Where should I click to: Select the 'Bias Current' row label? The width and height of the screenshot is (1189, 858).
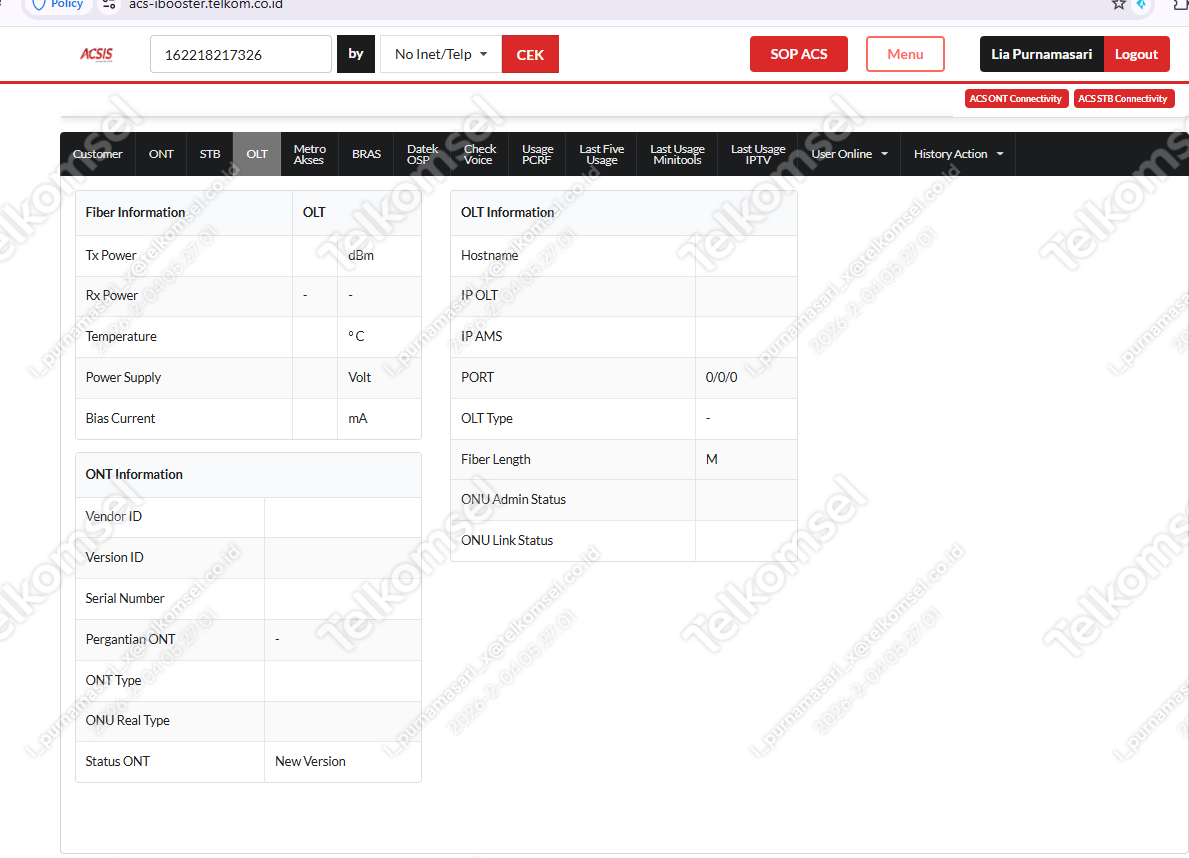120,418
